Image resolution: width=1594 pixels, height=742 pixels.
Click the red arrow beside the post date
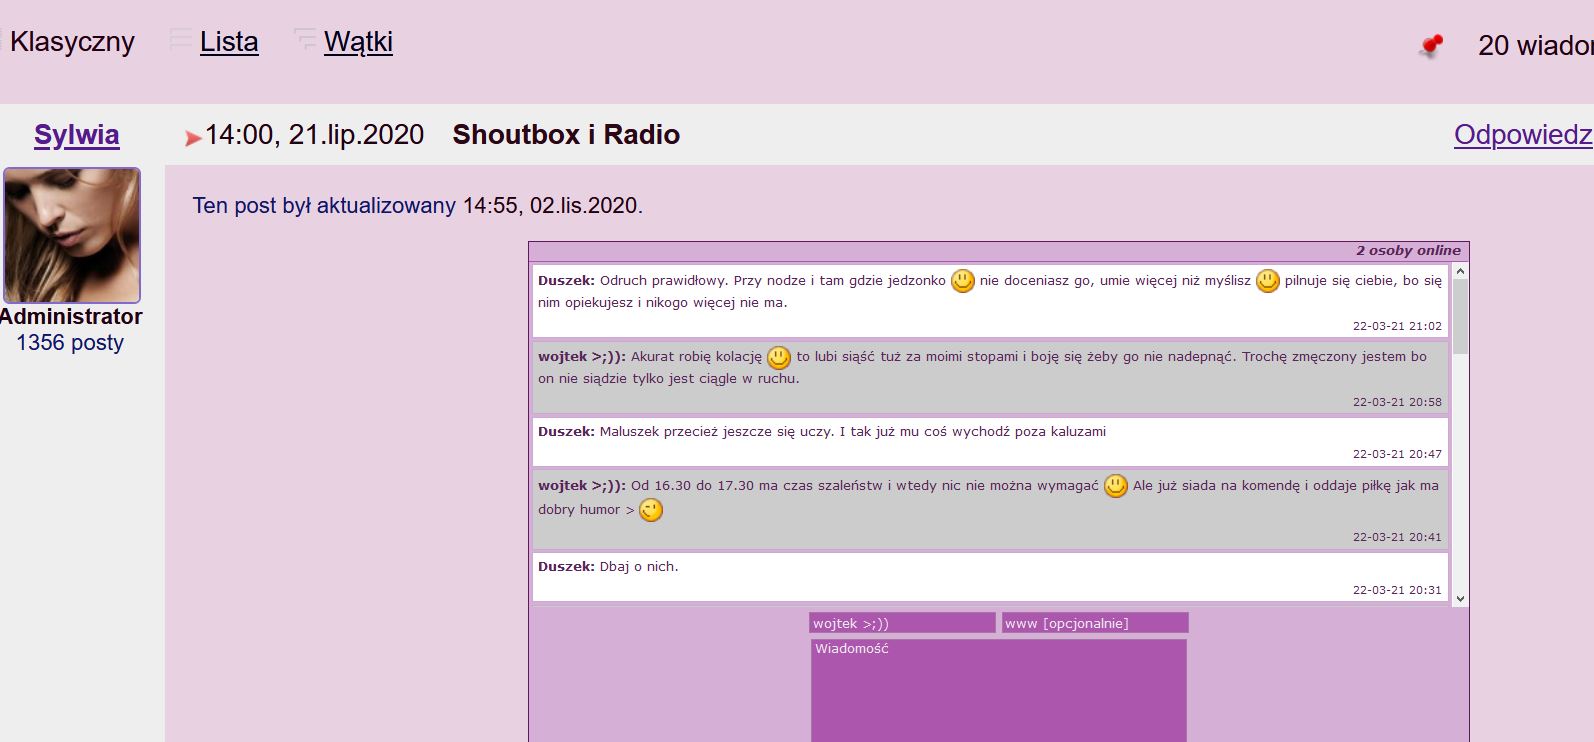coord(193,138)
